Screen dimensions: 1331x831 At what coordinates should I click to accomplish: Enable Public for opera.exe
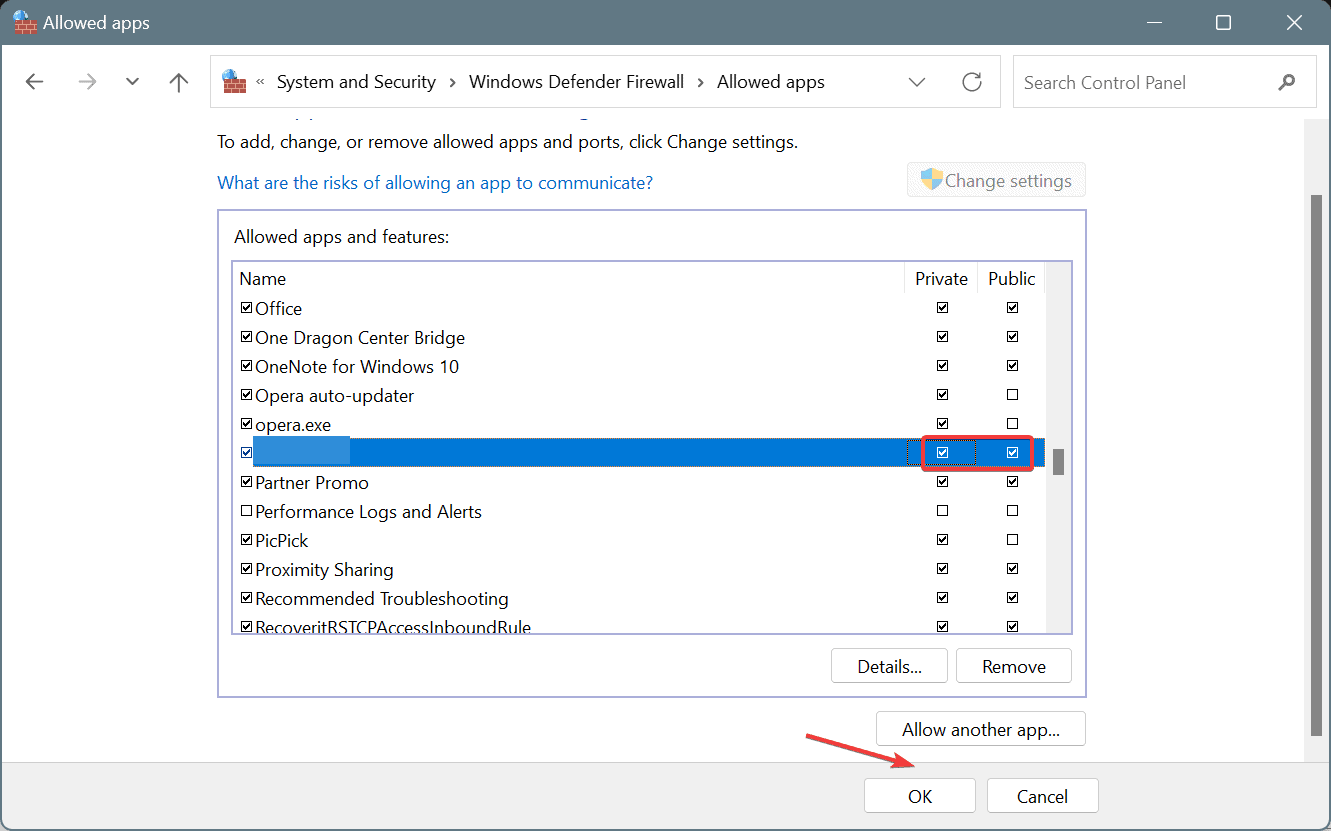[x=1012, y=424]
